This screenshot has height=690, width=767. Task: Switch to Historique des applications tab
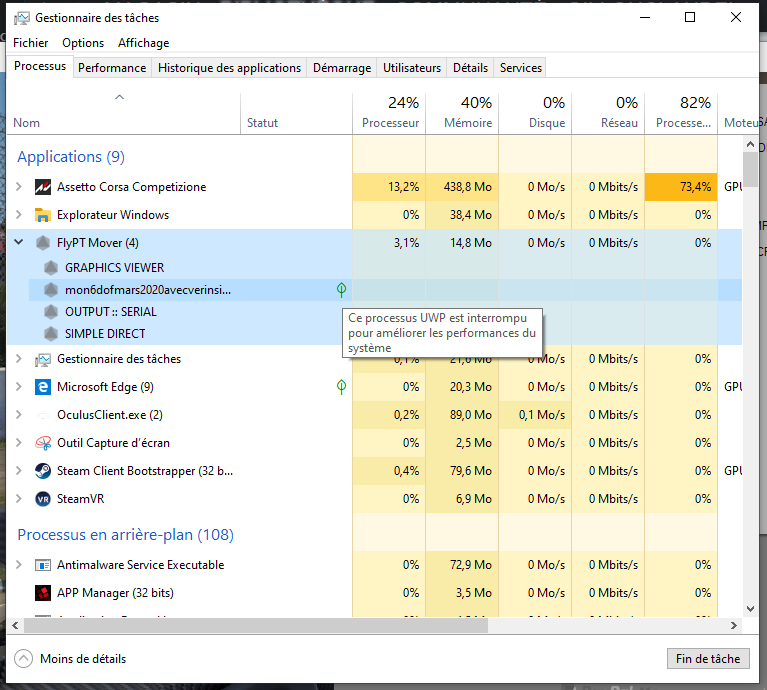click(229, 68)
